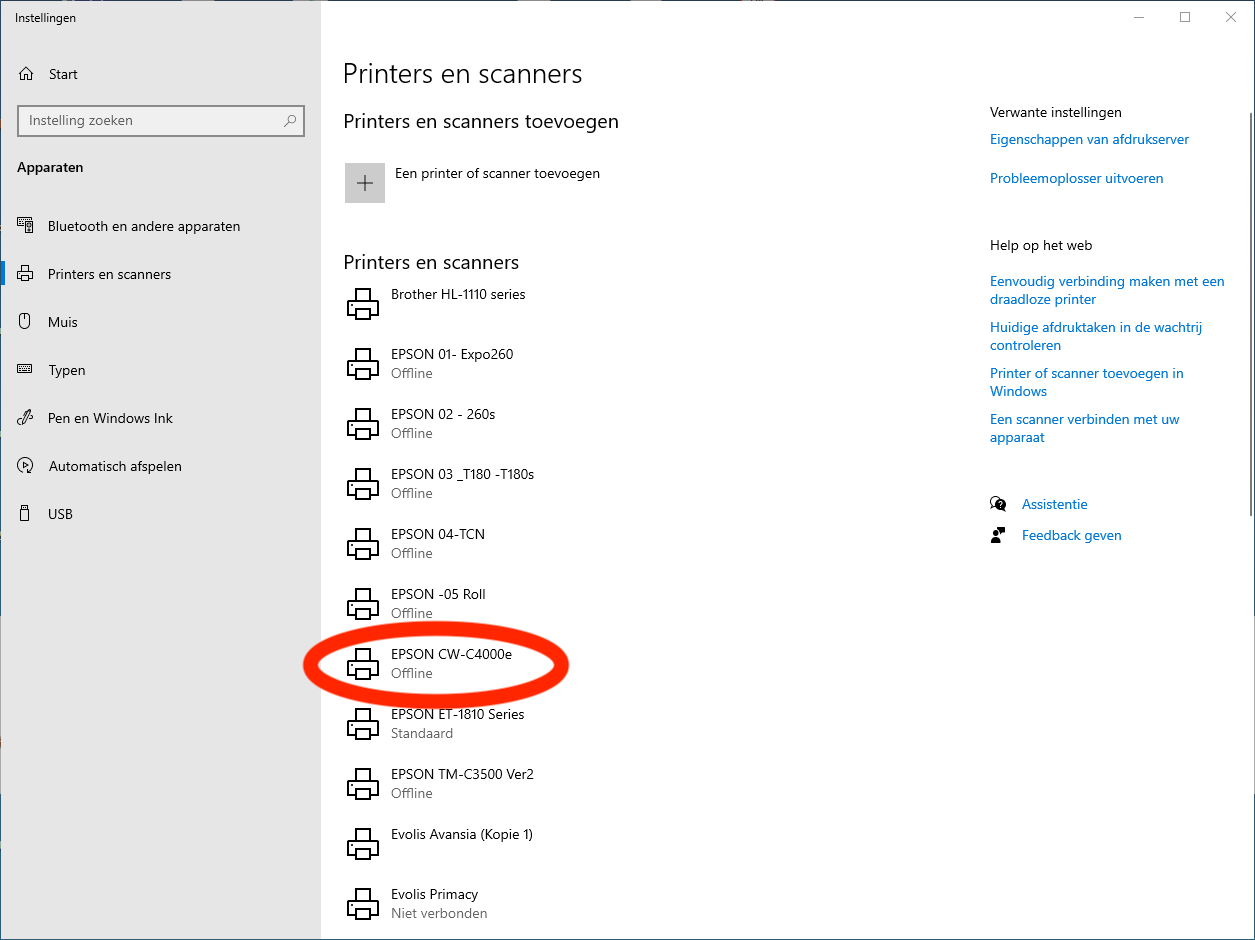This screenshot has height=940, width=1255.
Task: Open Huidige afdruktaken in de wachtrij controleren
Action: [x=1096, y=336]
